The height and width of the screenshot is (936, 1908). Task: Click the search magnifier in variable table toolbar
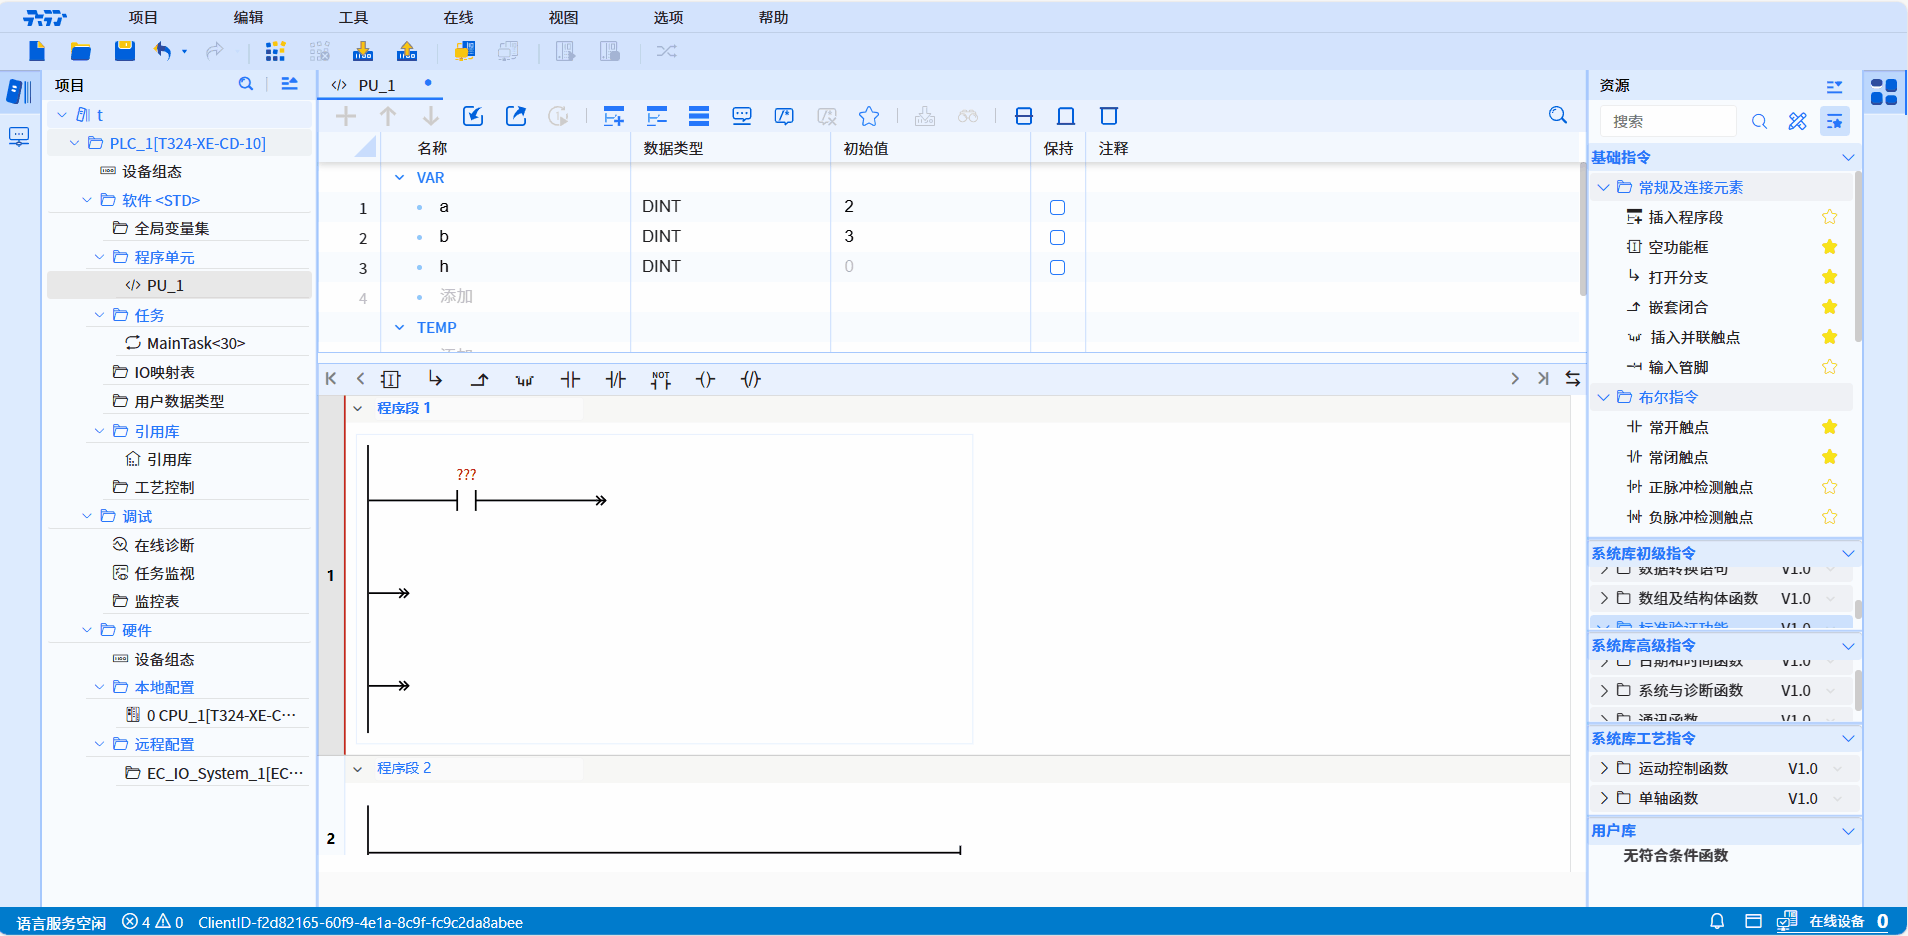(1557, 116)
